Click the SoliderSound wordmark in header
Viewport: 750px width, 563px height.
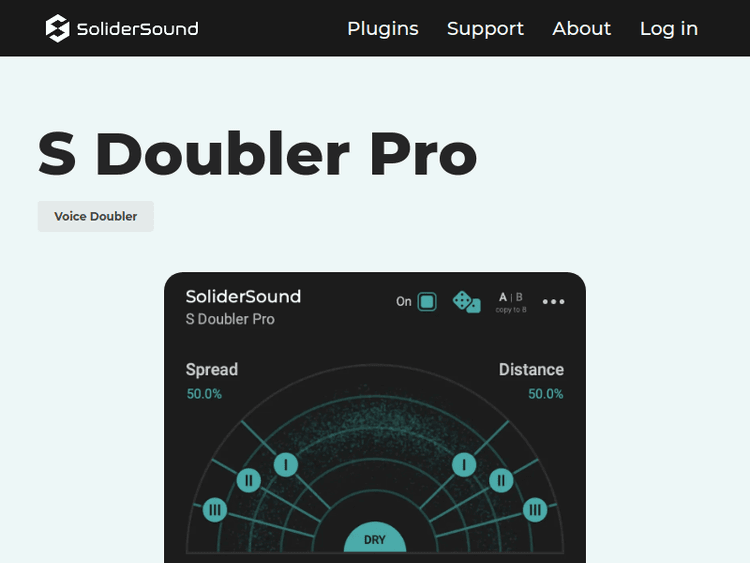[x=138, y=29]
